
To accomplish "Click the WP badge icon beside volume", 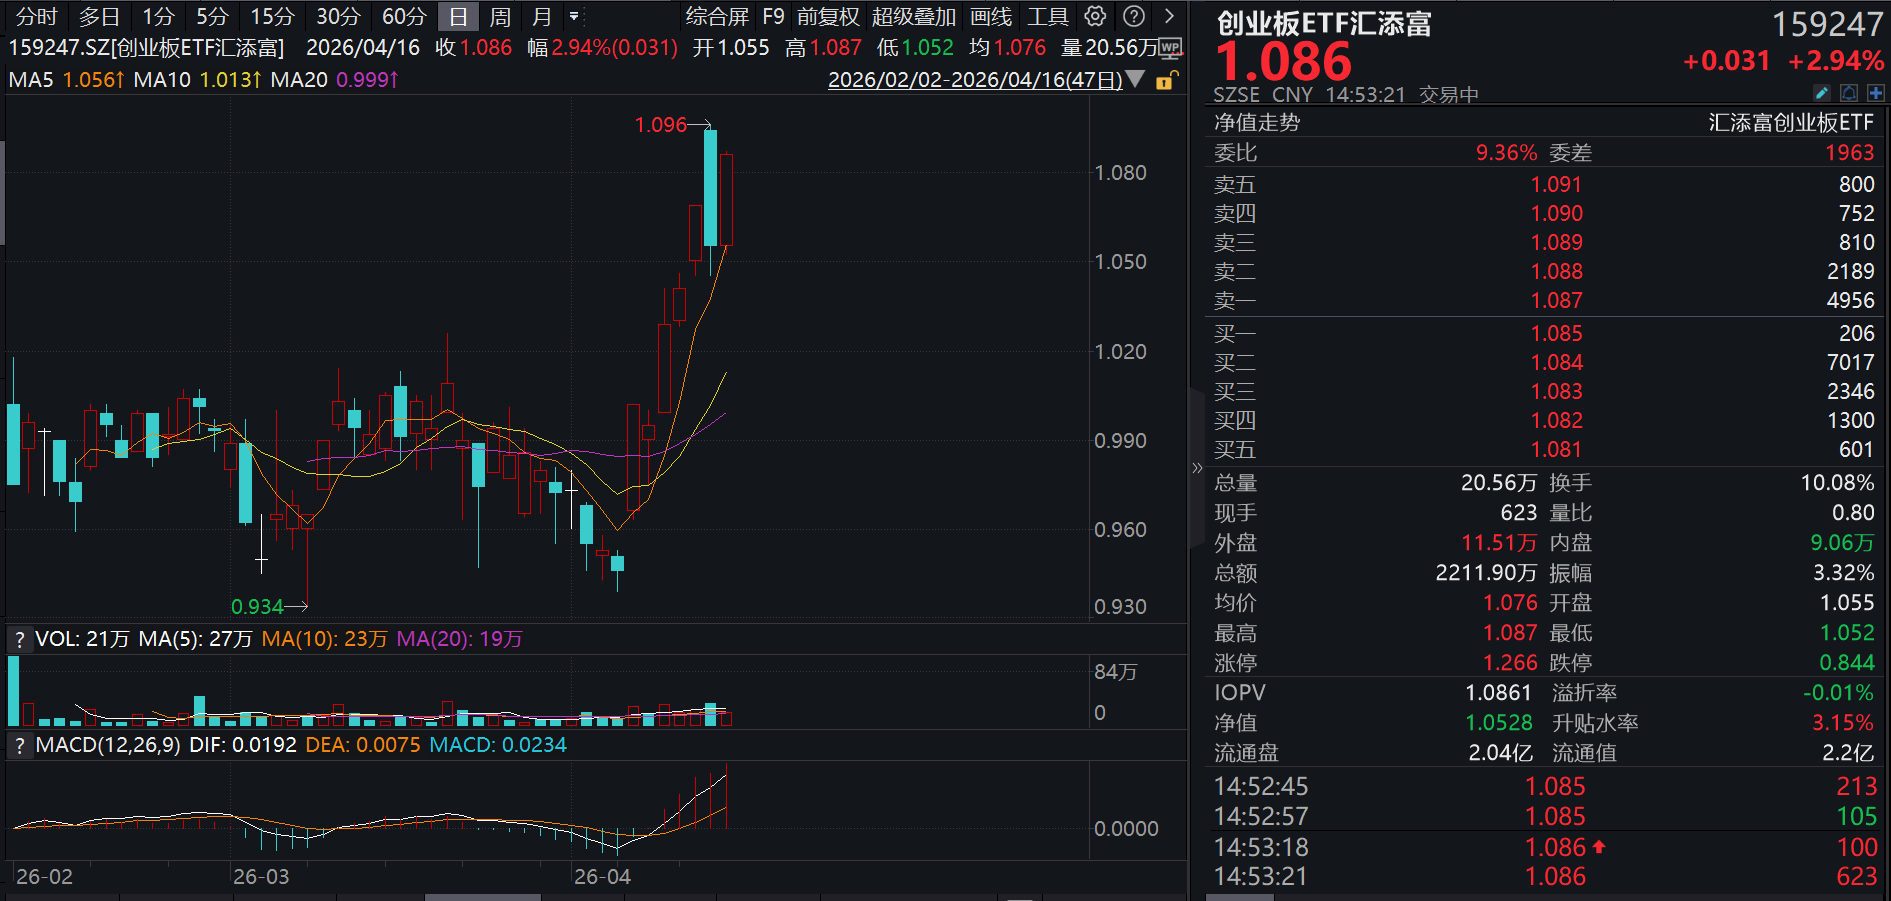I will [1170, 48].
